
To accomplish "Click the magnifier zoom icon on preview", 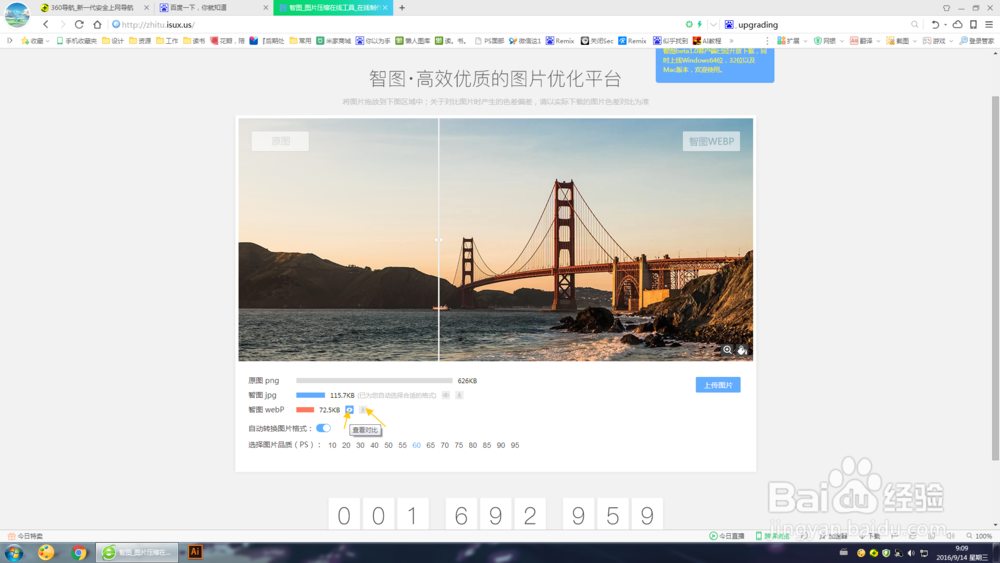I will click(727, 350).
